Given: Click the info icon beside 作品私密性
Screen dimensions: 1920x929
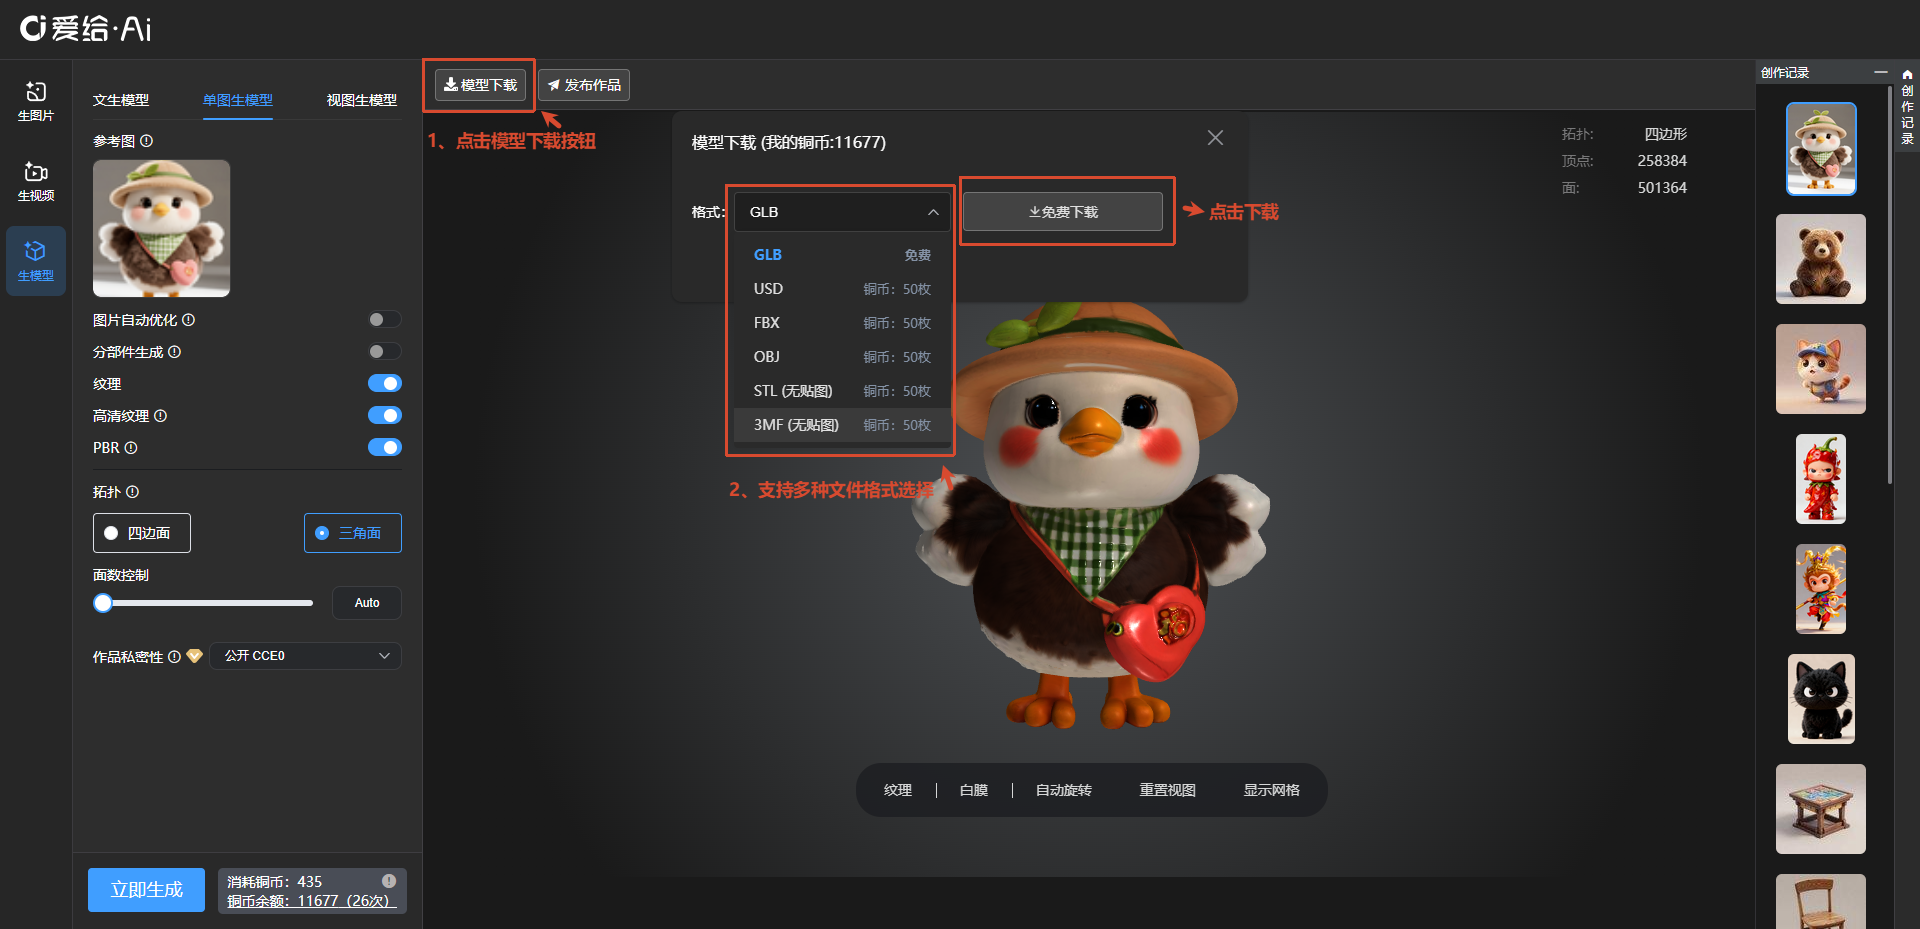Looking at the screenshot, I should (175, 657).
